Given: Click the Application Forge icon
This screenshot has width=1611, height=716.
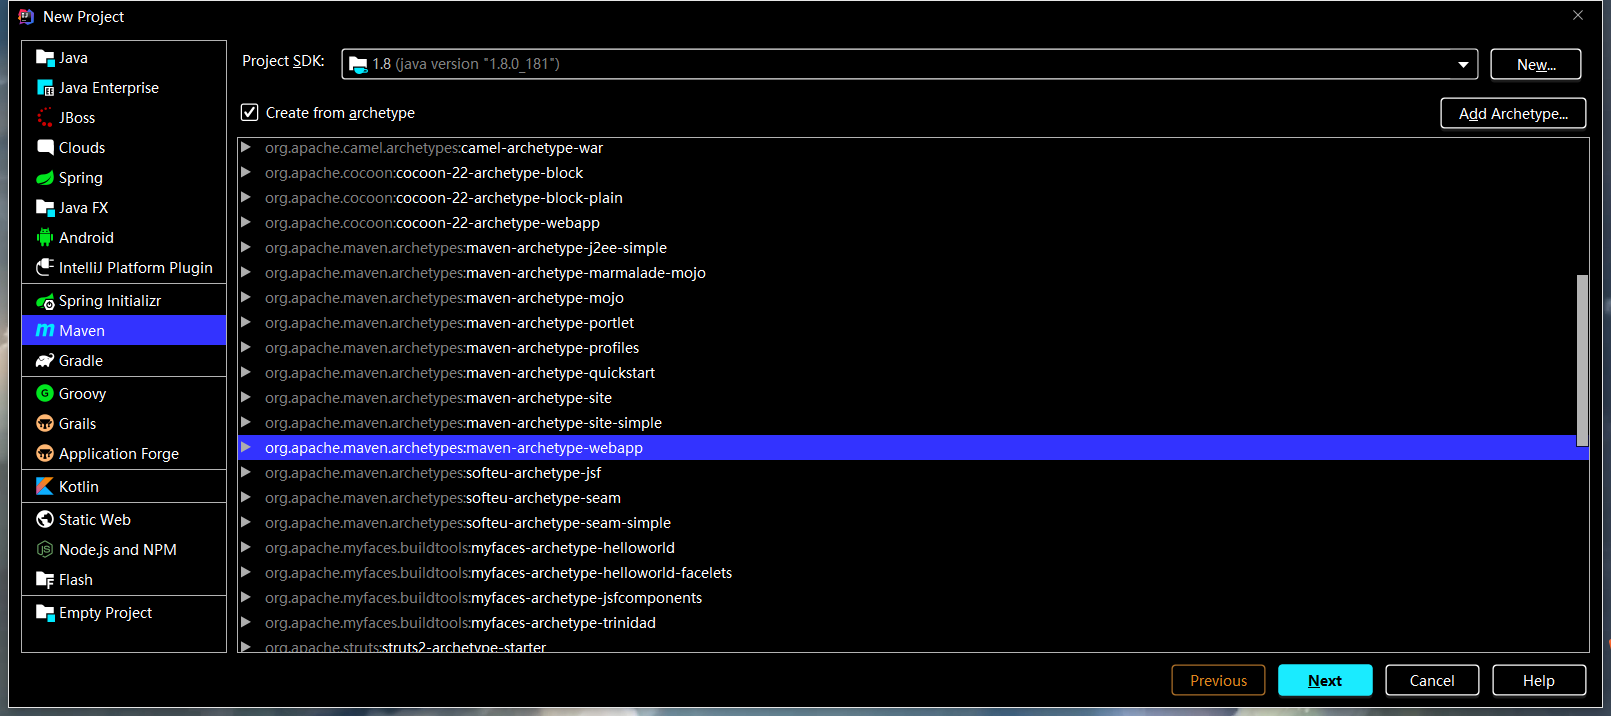Looking at the screenshot, I should tap(45, 454).
